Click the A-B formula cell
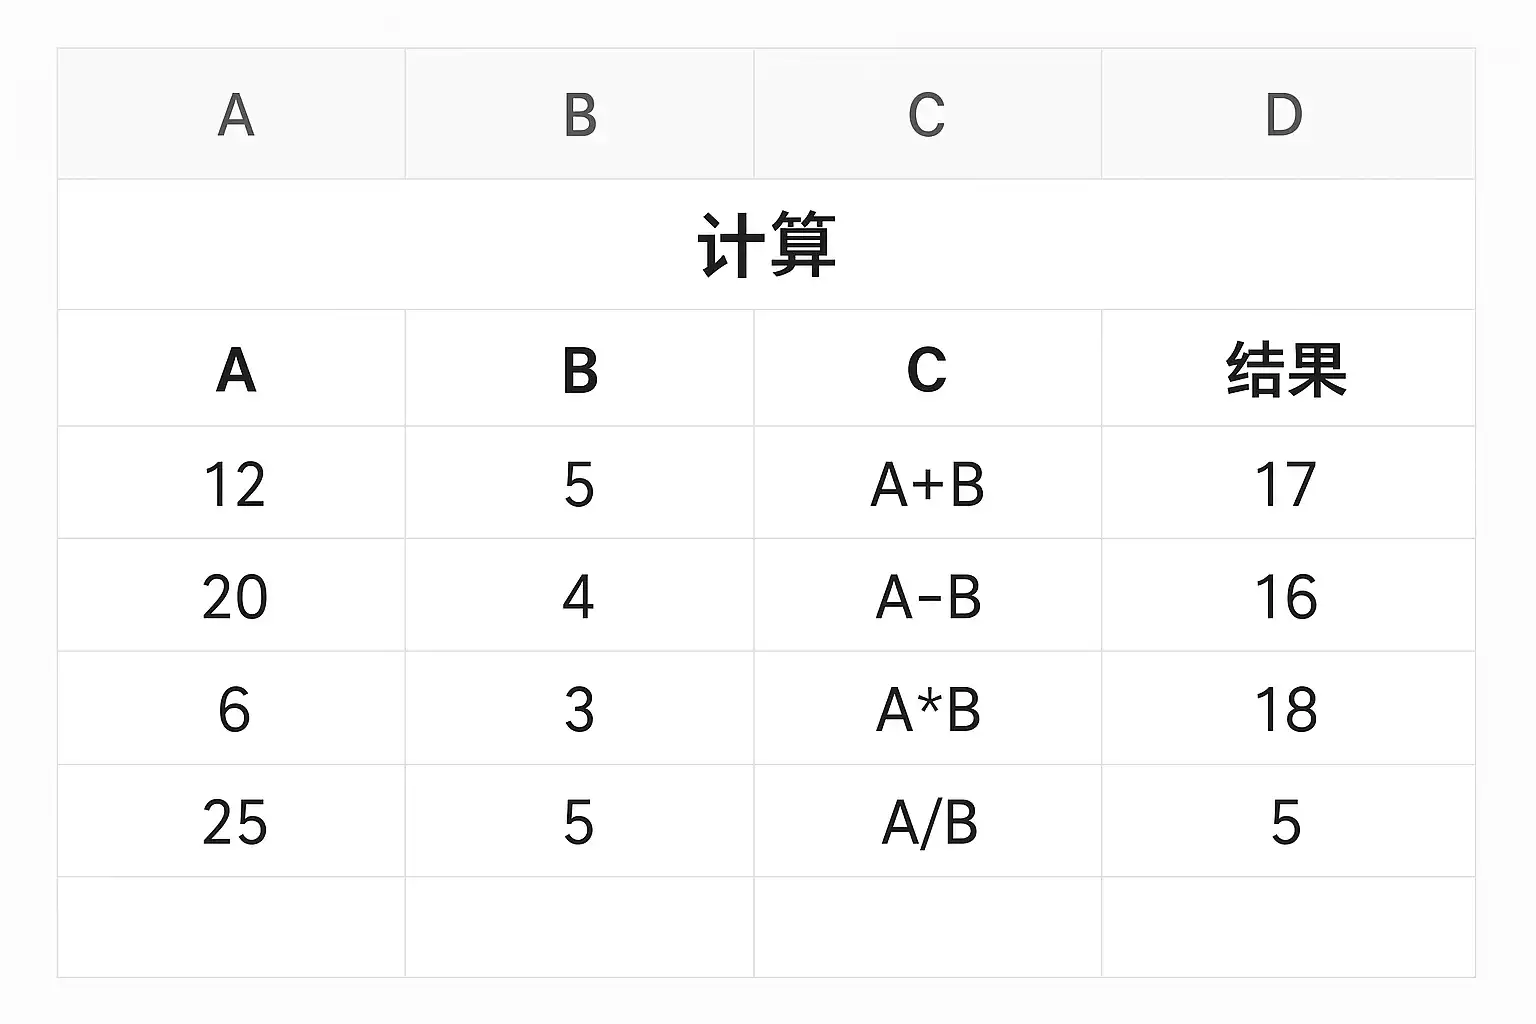 point(928,596)
